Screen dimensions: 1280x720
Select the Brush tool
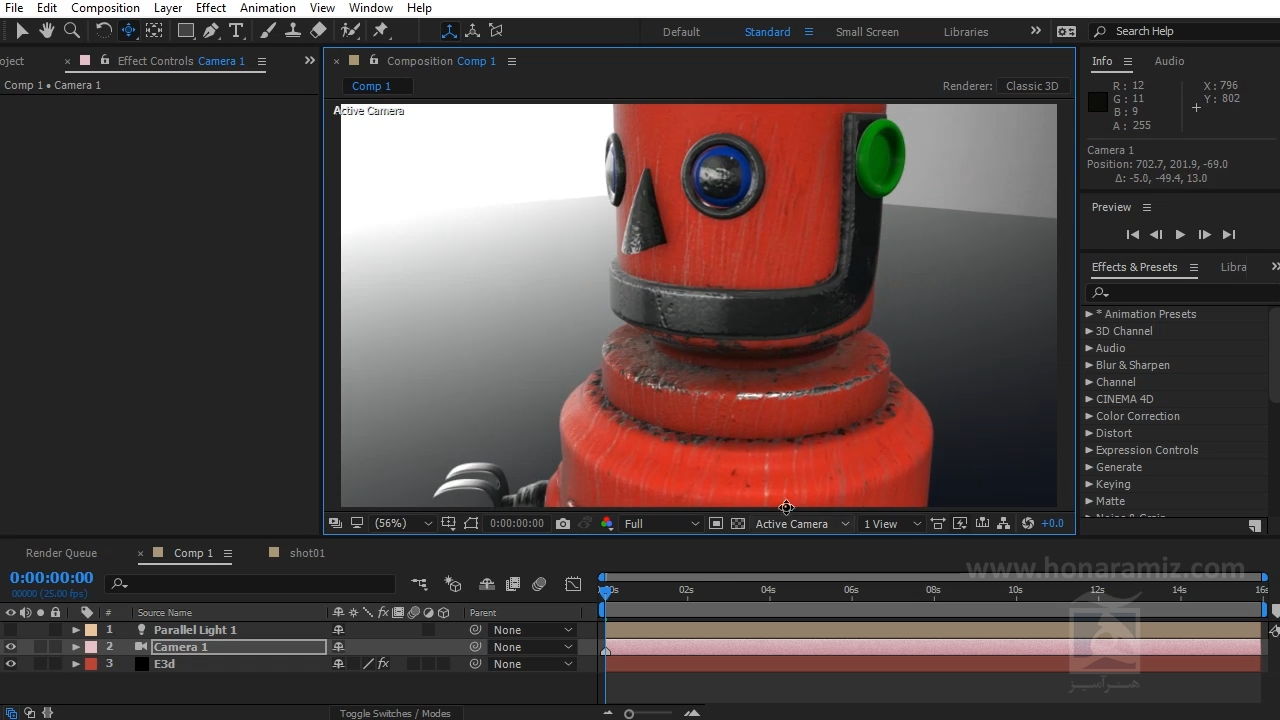(268, 31)
